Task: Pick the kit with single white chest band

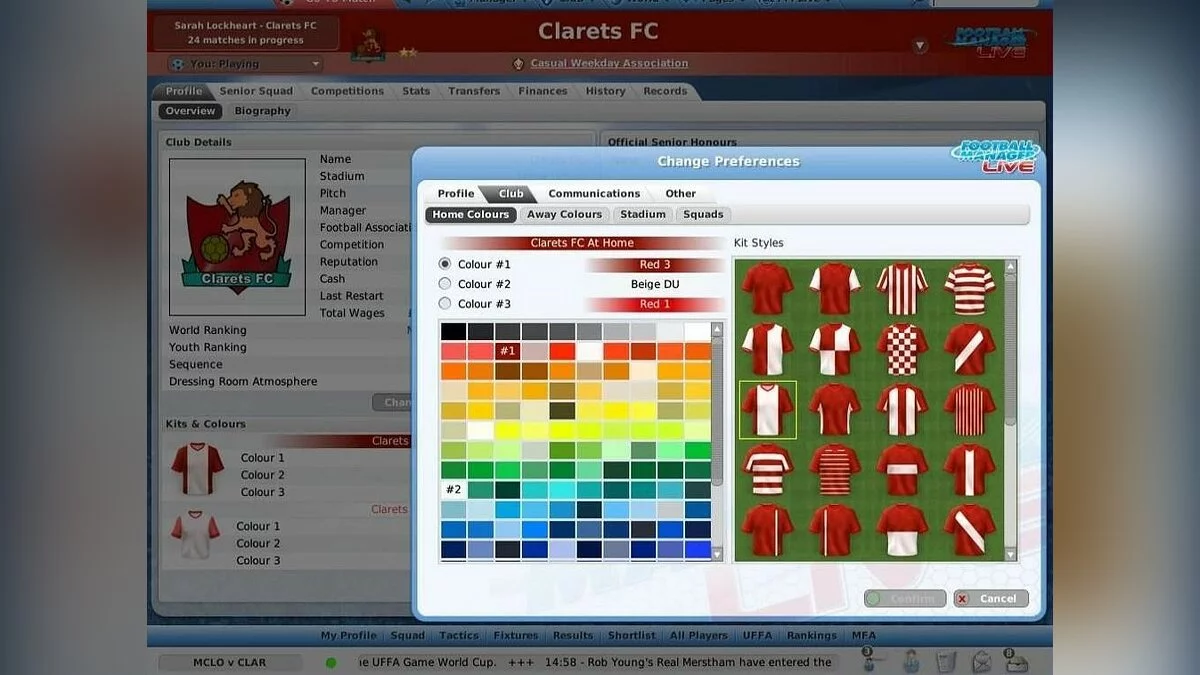Action: [902, 469]
